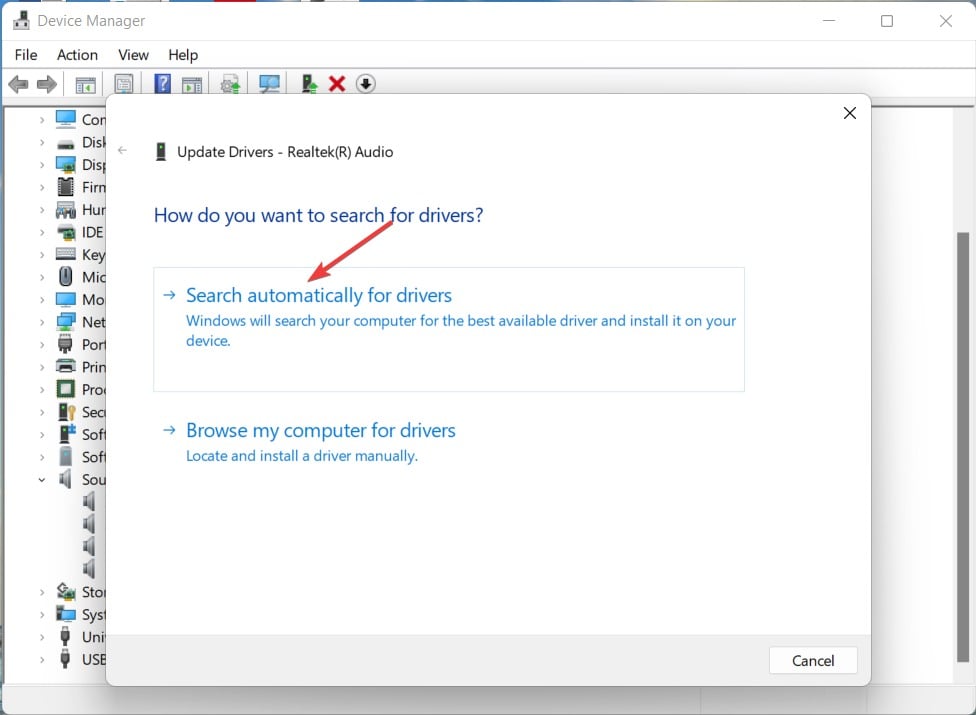The image size is (976, 715).
Task: Open the Help menu
Action: pos(183,55)
